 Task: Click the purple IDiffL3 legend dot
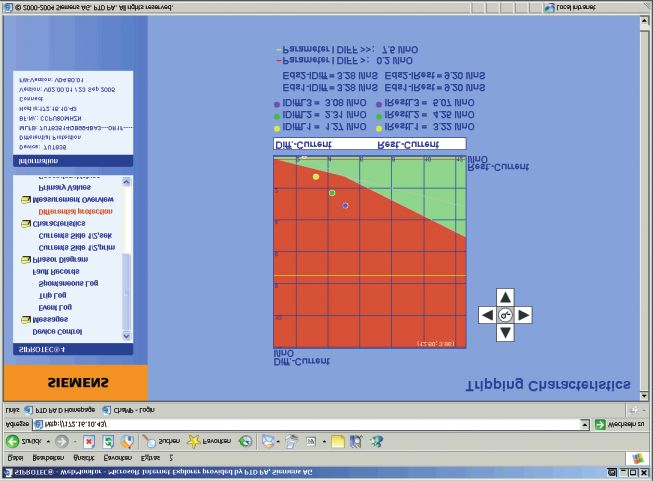[277, 105]
